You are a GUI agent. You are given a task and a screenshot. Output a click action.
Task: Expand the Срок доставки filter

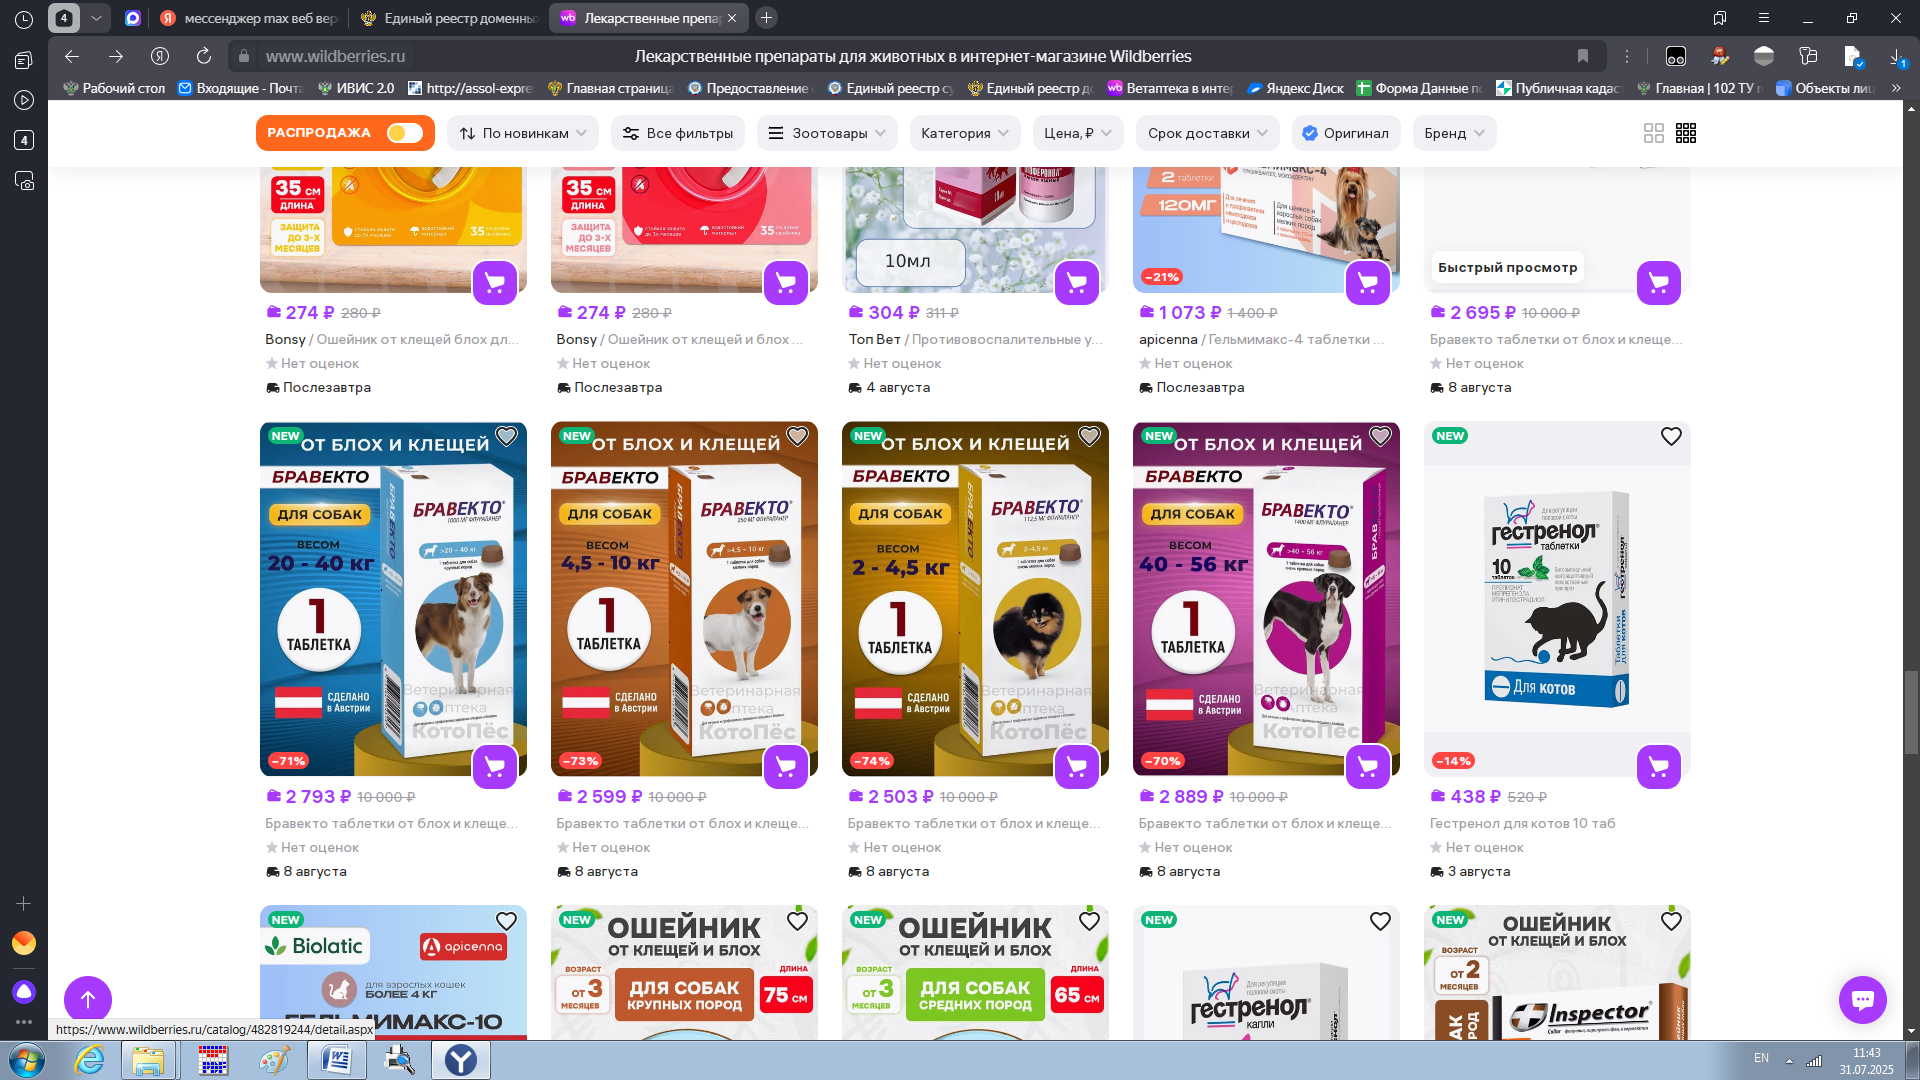pyautogui.click(x=1208, y=133)
